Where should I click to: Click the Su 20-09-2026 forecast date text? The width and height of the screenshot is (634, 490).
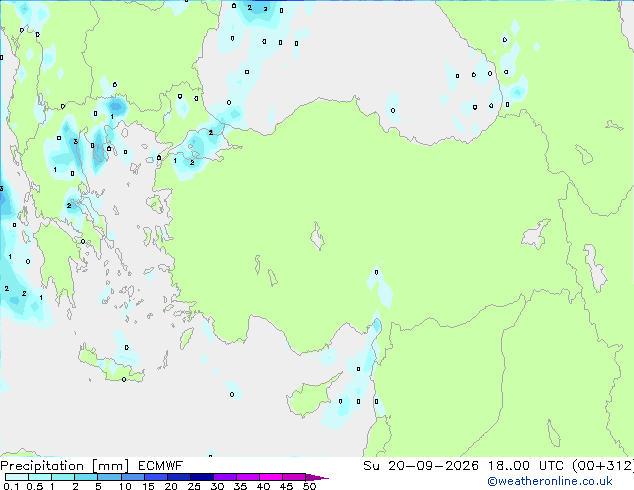[421, 466]
